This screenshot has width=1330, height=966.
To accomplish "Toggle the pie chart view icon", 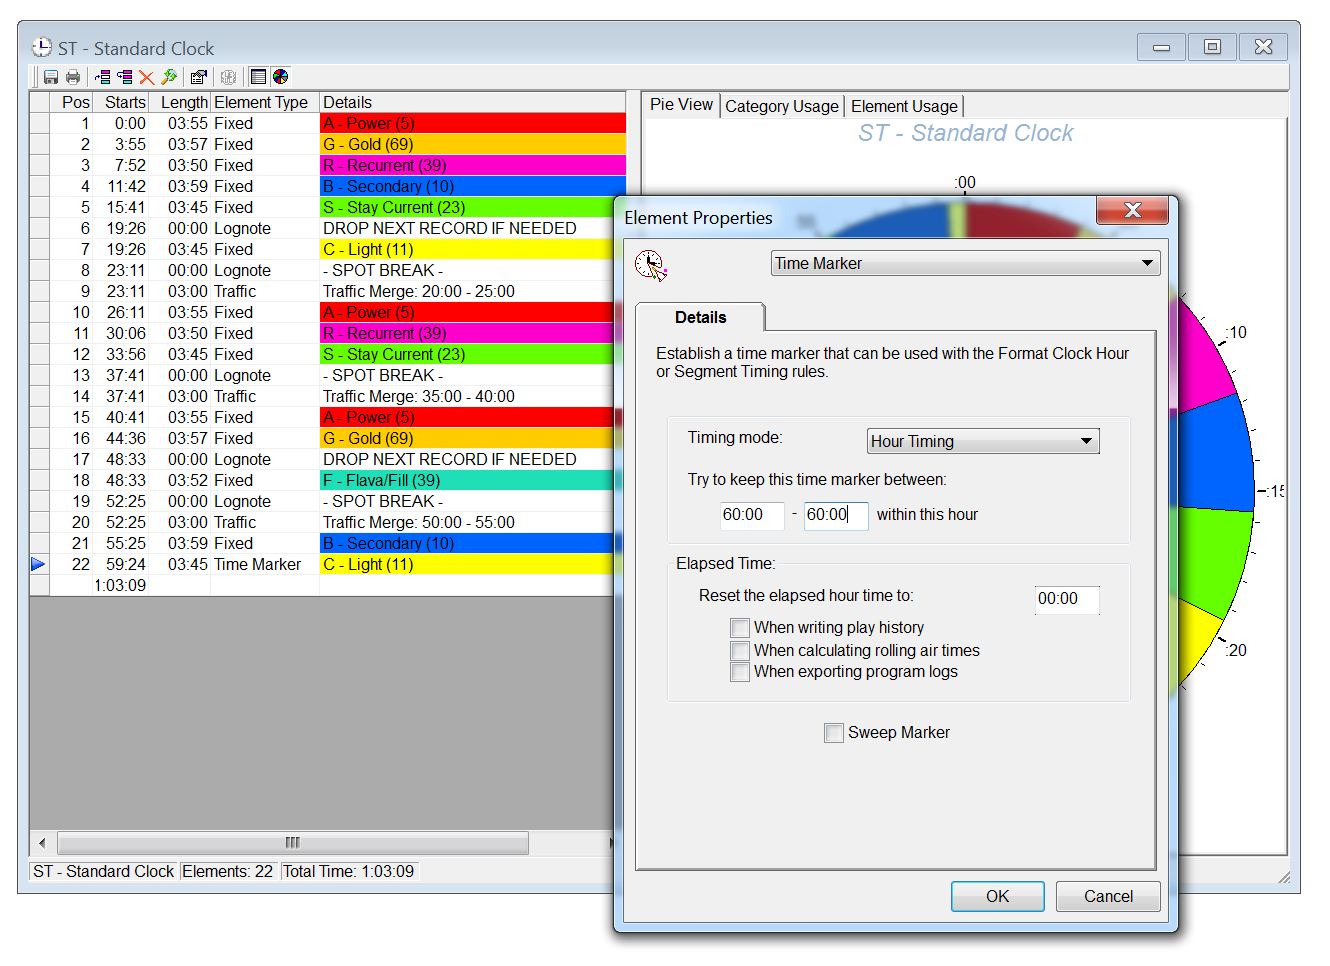I will click(x=281, y=77).
